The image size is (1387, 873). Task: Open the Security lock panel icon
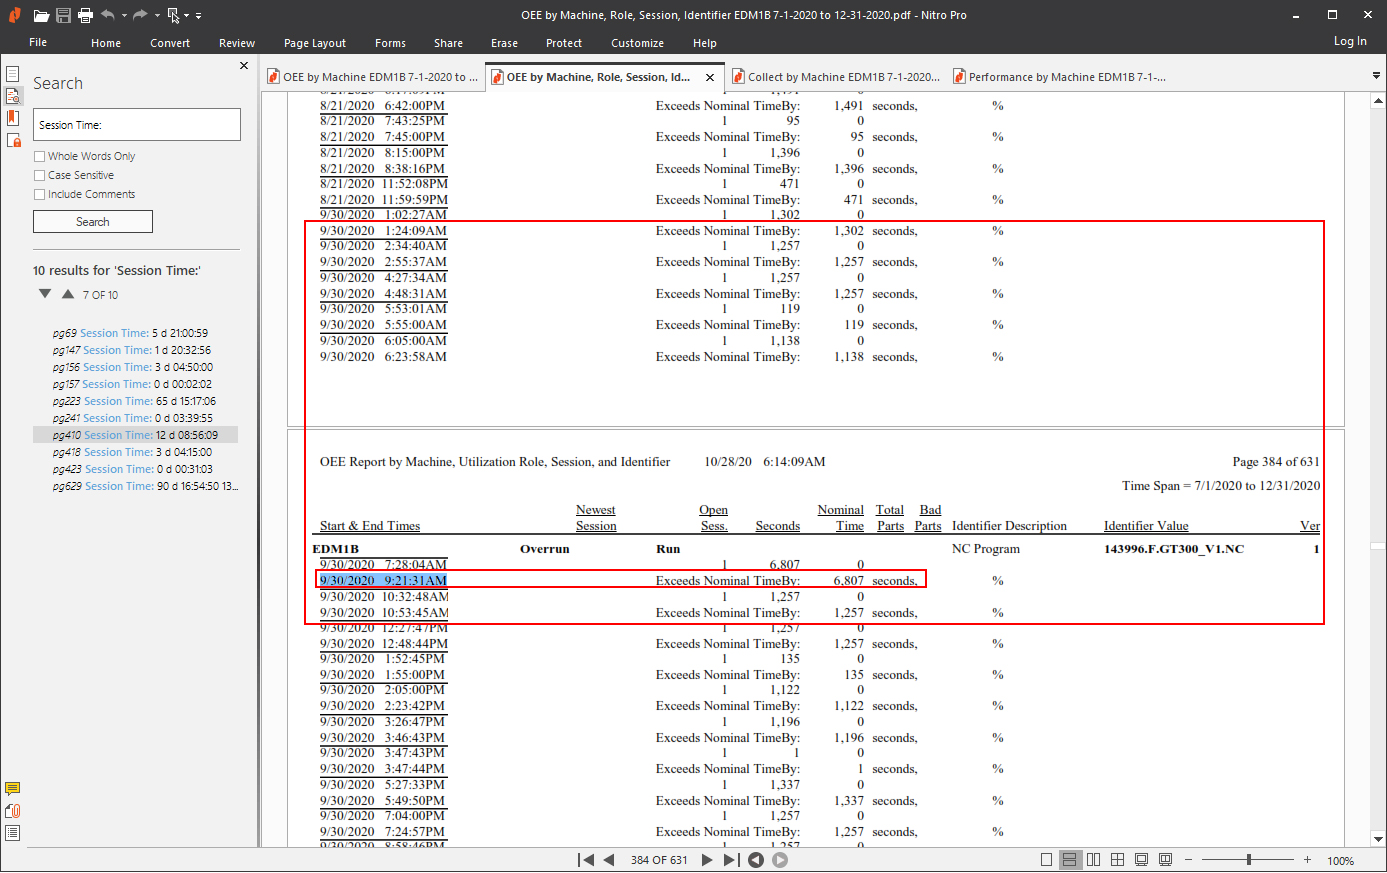pos(13,140)
